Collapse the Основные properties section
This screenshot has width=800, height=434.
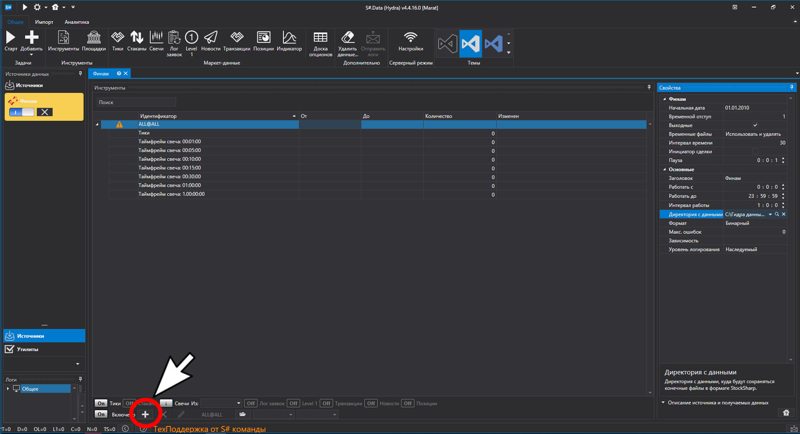point(664,169)
